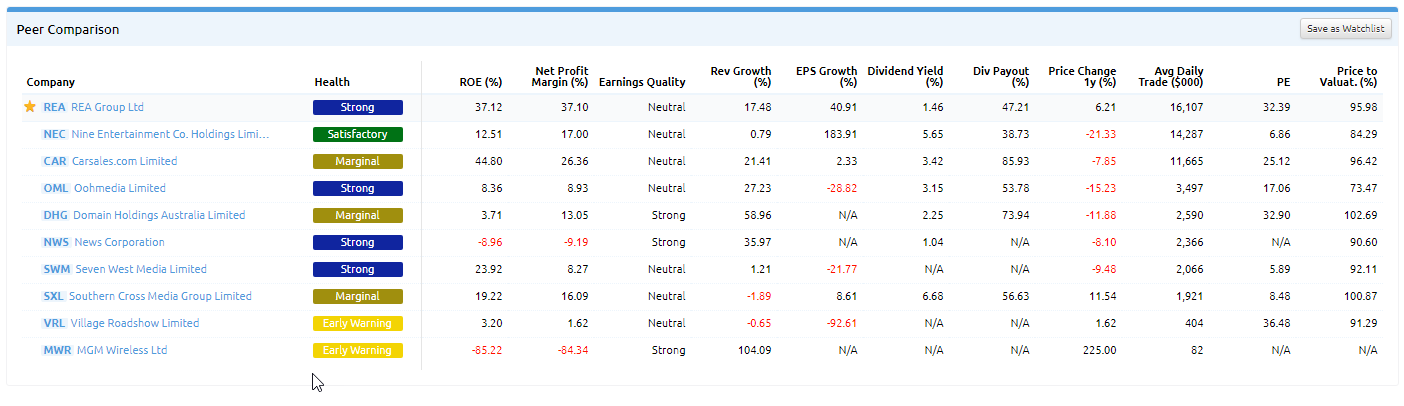Viewport: 1404px width, 406px height.
Task: Sort by Company column header
Action: (x=50, y=82)
